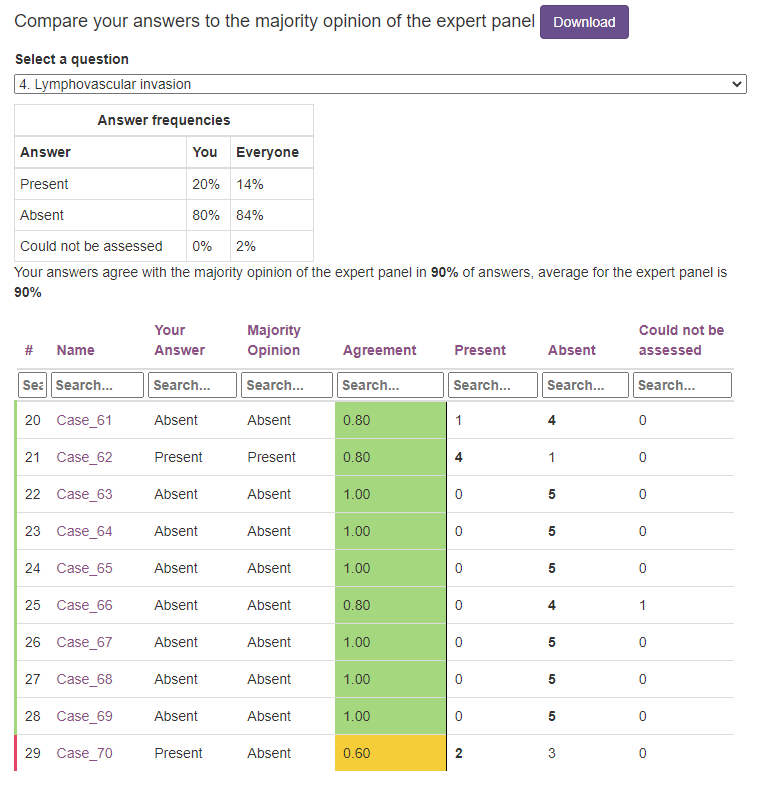Sort by the Agreement column header
Screen dimensions: 759x787
tap(379, 350)
